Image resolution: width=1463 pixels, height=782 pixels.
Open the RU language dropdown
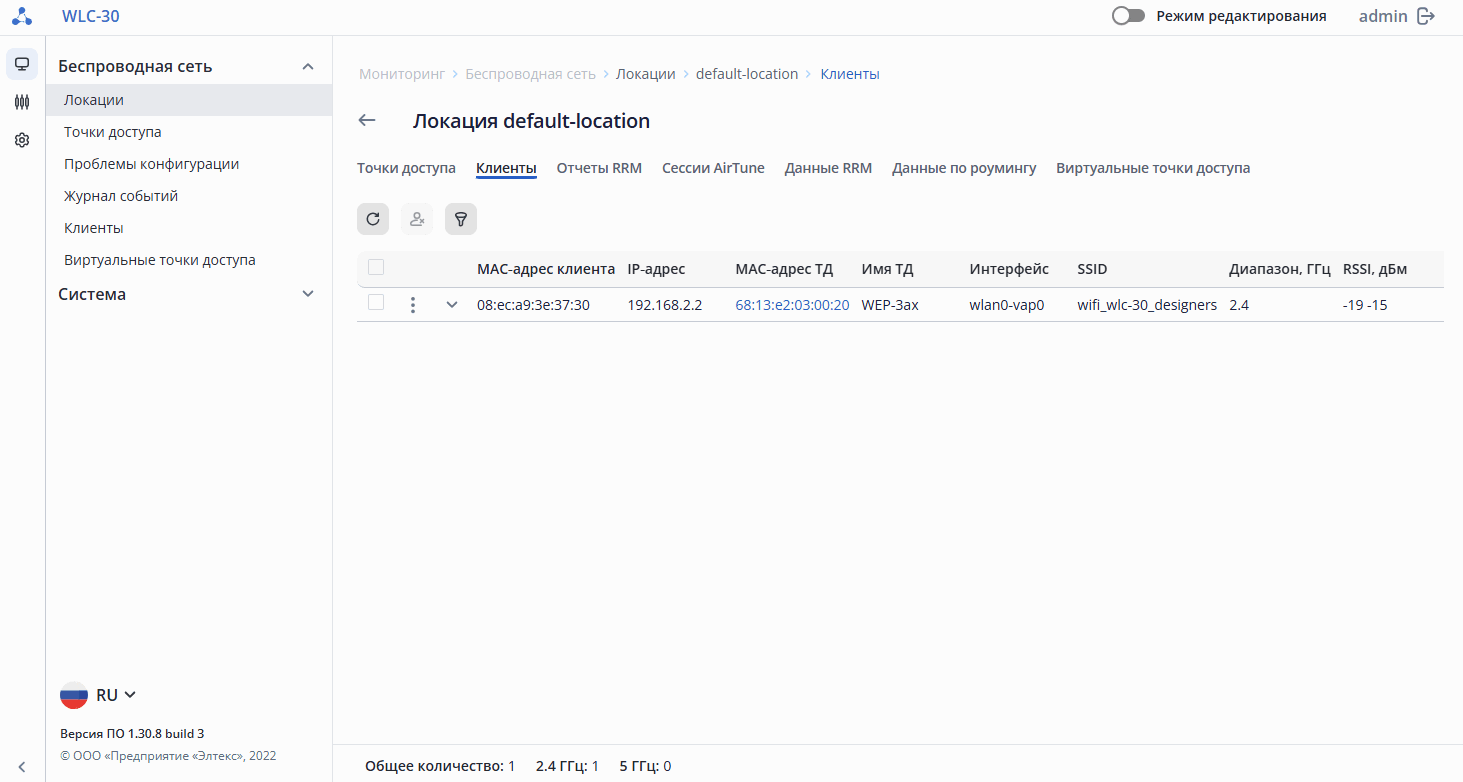(116, 695)
